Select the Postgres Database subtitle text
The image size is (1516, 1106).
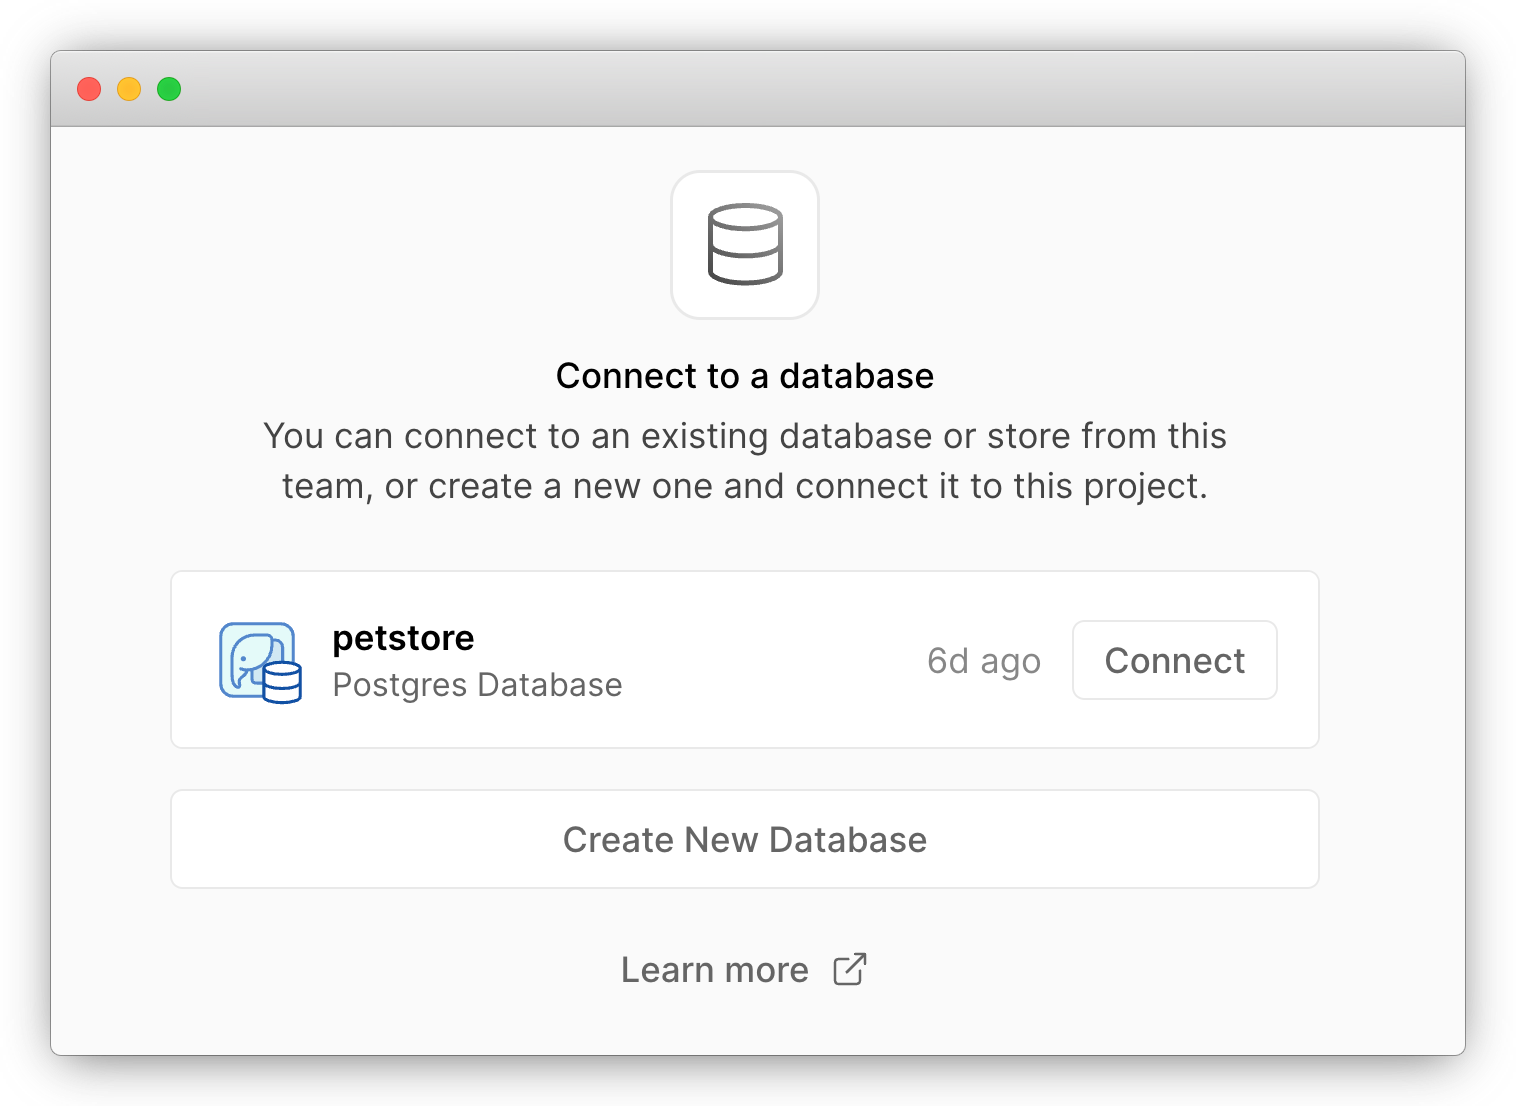[x=477, y=685]
